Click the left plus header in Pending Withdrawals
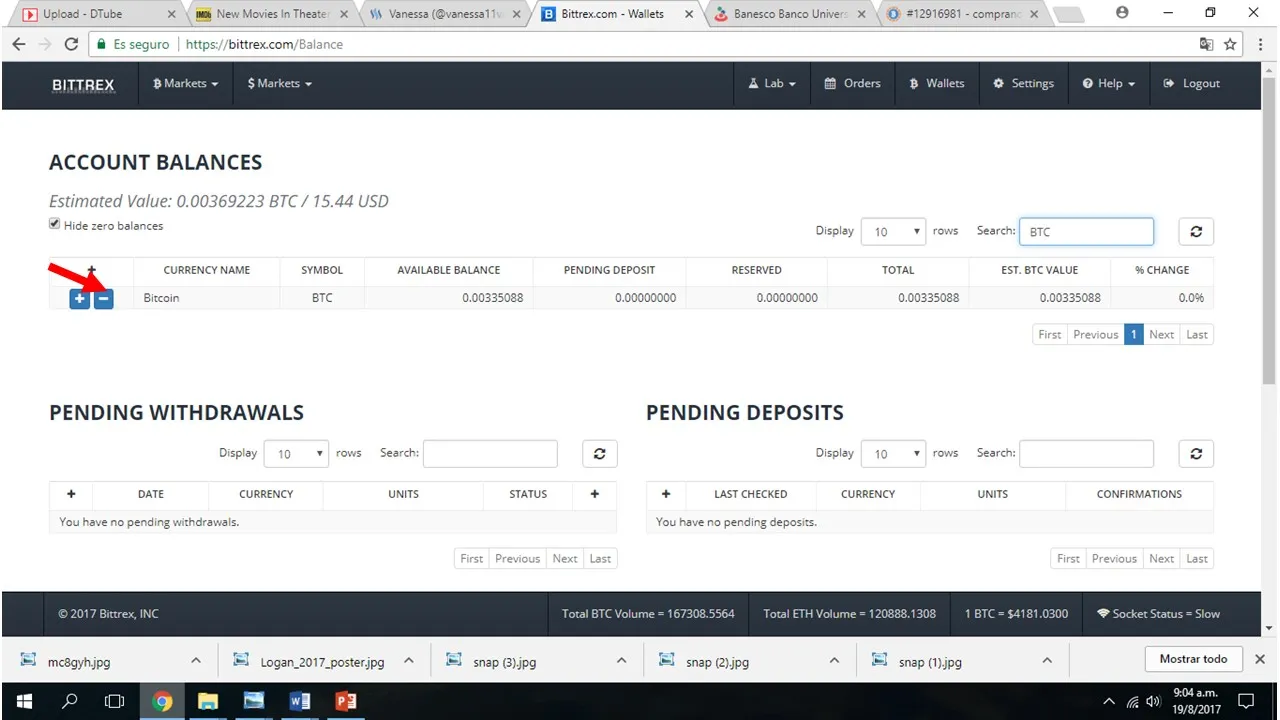This screenshot has height=720, width=1280. point(71,494)
